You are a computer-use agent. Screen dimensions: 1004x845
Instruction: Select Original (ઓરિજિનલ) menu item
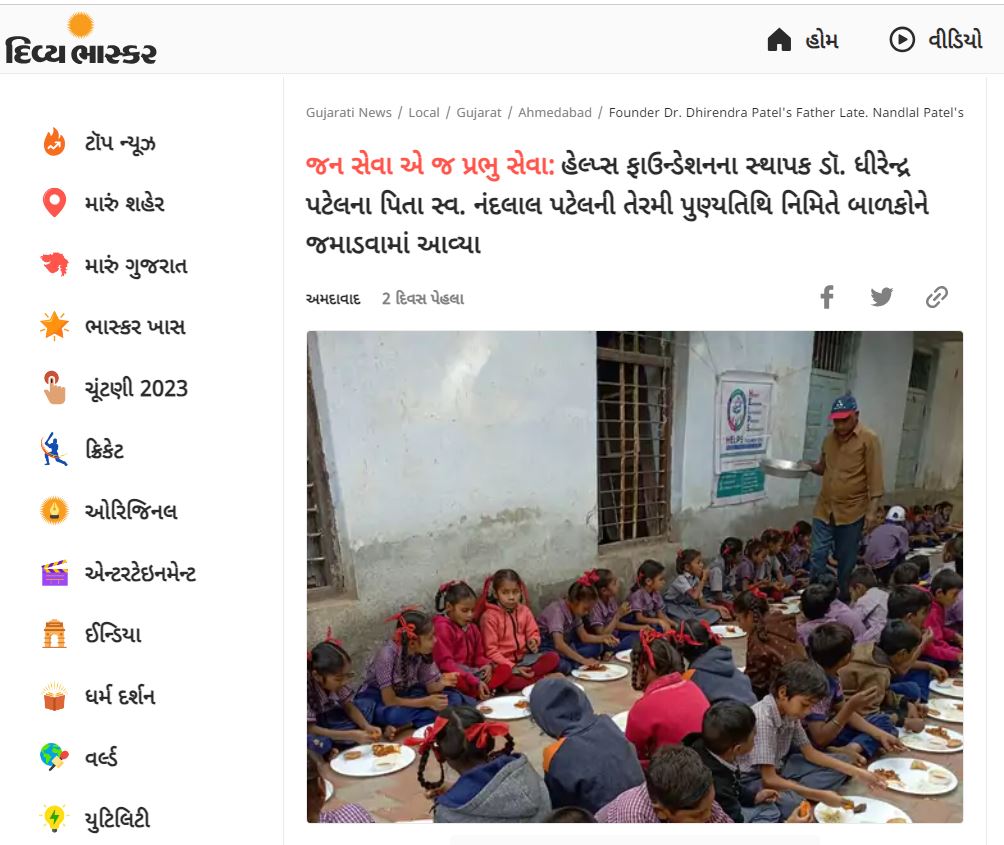pyautogui.click(x=108, y=511)
